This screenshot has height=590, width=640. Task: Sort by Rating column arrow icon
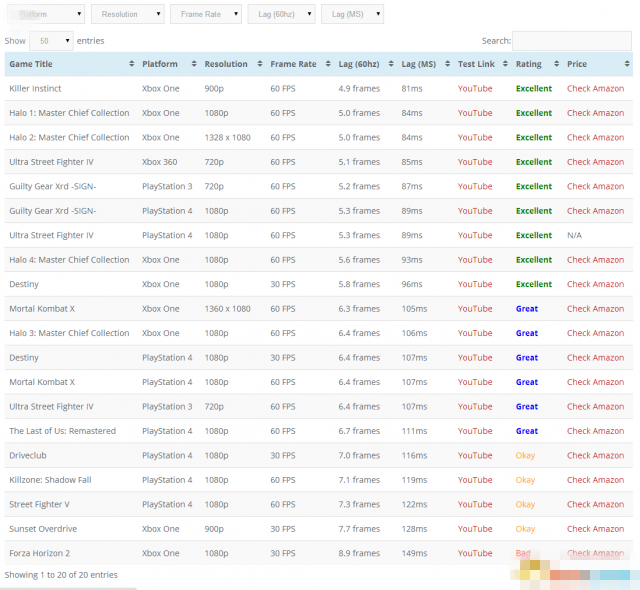pyautogui.click(x=555, y=64)
